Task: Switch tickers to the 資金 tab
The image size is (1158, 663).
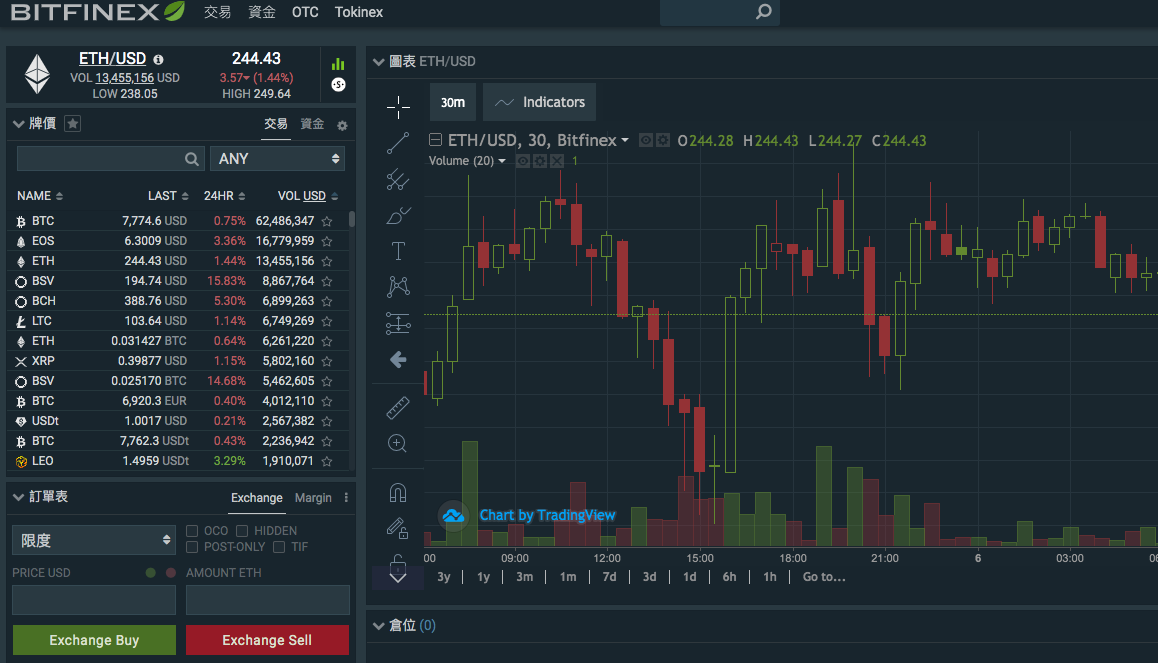Action: coord(312,124)
